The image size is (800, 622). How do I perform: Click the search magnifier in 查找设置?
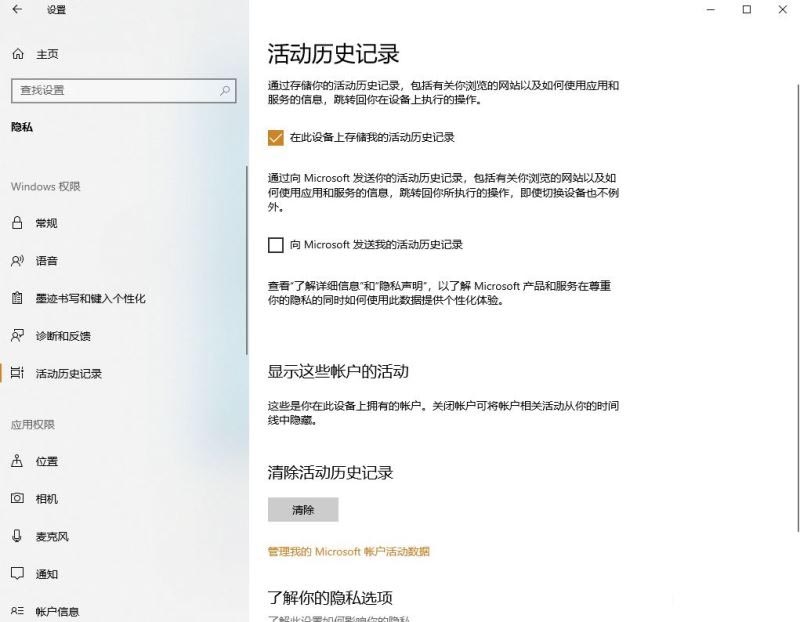tap(225, 90)
